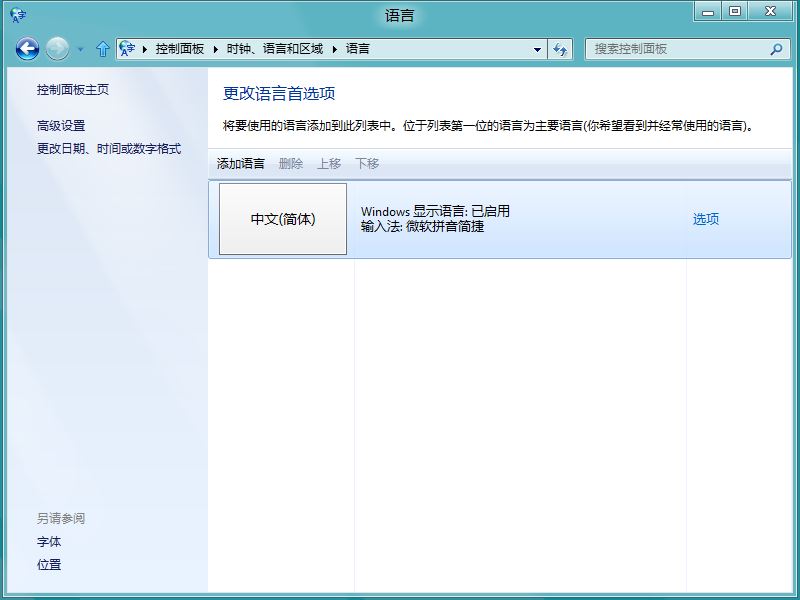Expand the arrow after 控制面板 breadcrumb
Viewport: 800px width, 600px height.
[215, 49]
